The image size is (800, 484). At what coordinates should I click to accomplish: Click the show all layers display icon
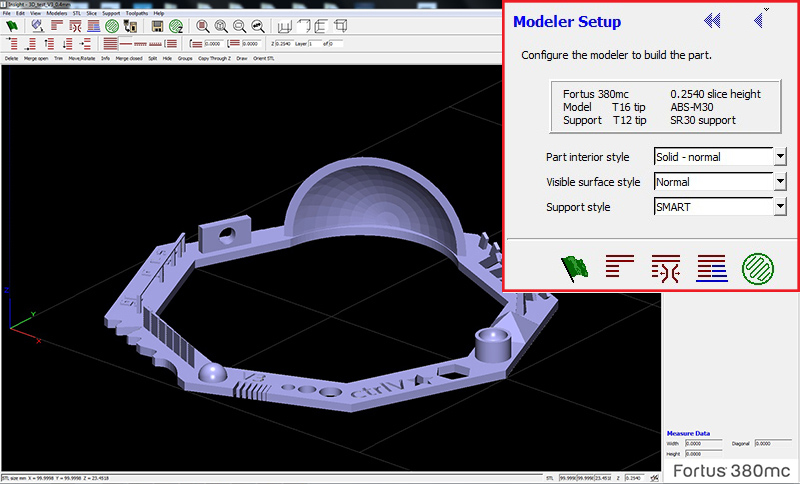[x=111, y=43]
